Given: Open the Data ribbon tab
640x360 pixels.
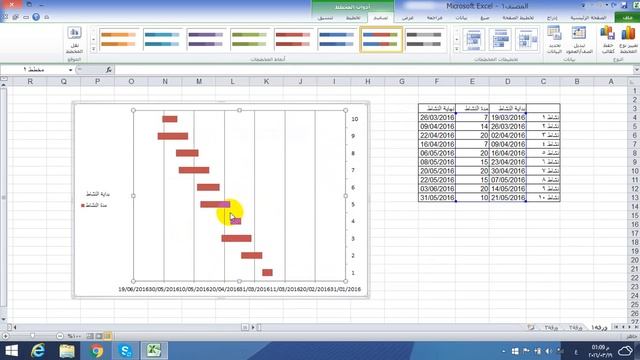Looking at the screenshot, I should tap(461, 18).
